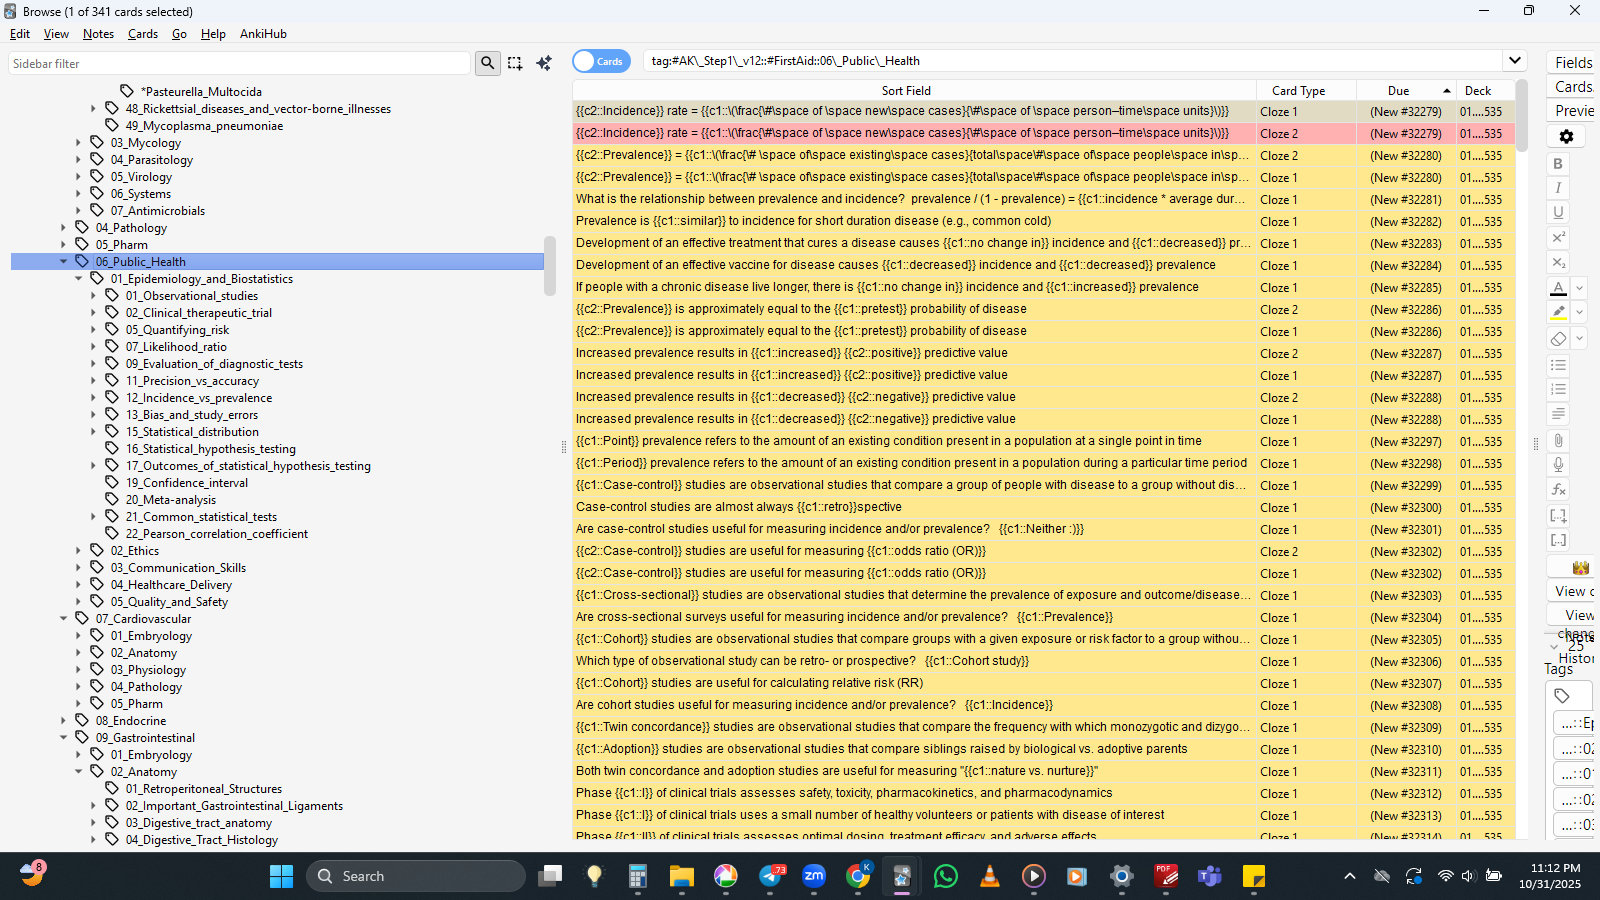The width and height of the screenshot is (1600, 900).
Task: Open the text highlight color dropdown arrow
Action: click(1580, 313)
